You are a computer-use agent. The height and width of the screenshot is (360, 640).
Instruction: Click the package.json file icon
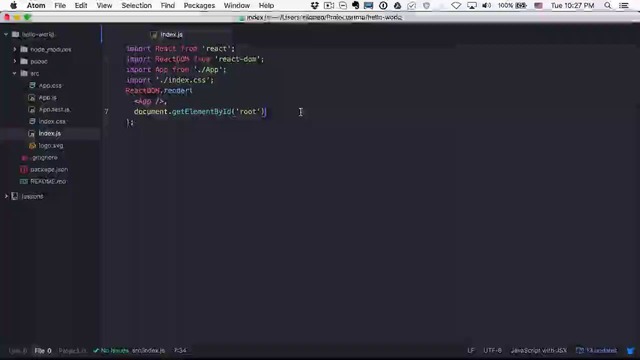(24, 169)
